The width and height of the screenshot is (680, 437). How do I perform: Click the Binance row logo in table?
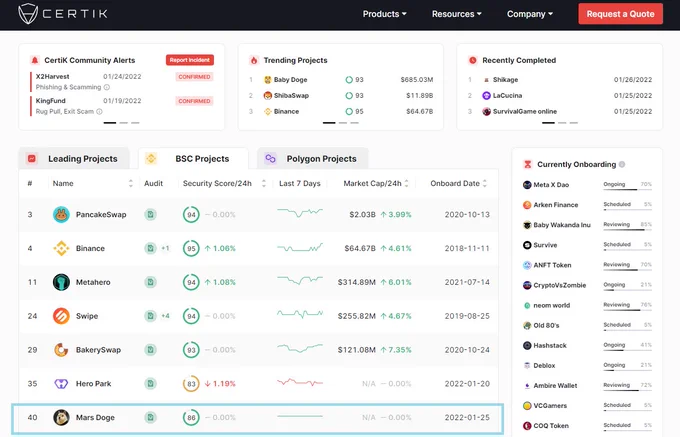[x=61, y=248]
